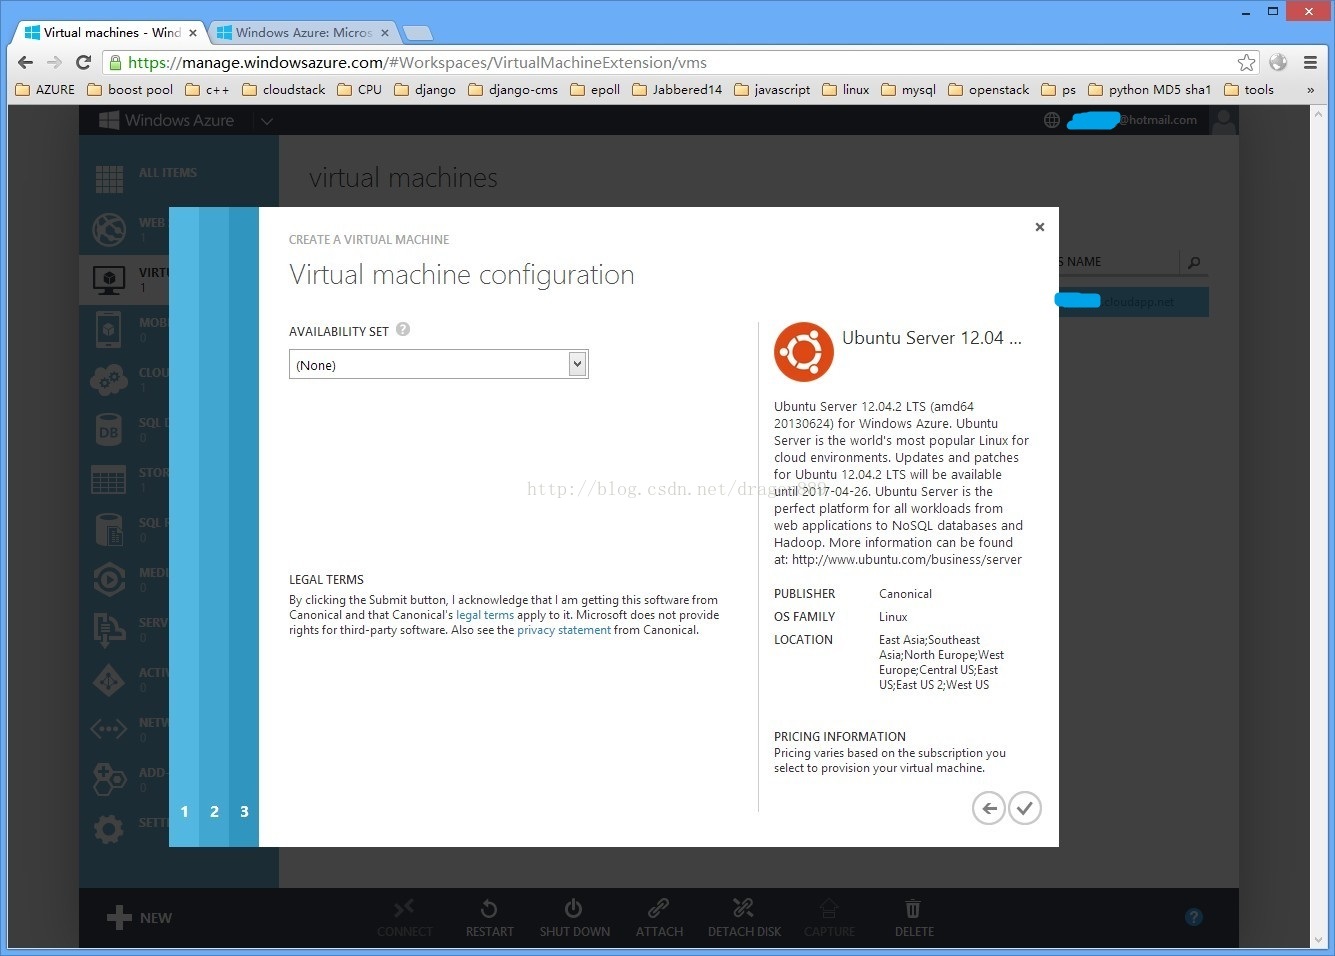
Task: Open the Service Bus sidebar icon
Action: click(109, 629)
